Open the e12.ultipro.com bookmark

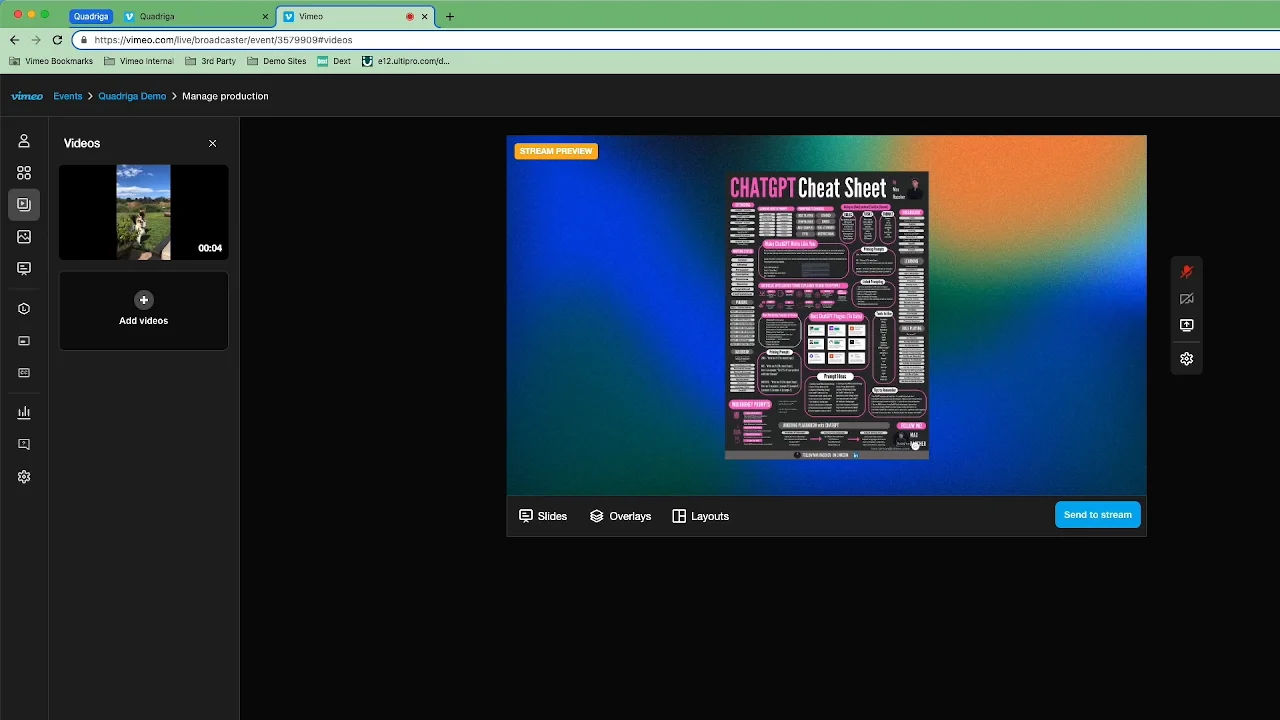pyautogui.click(x=406, y=61)
